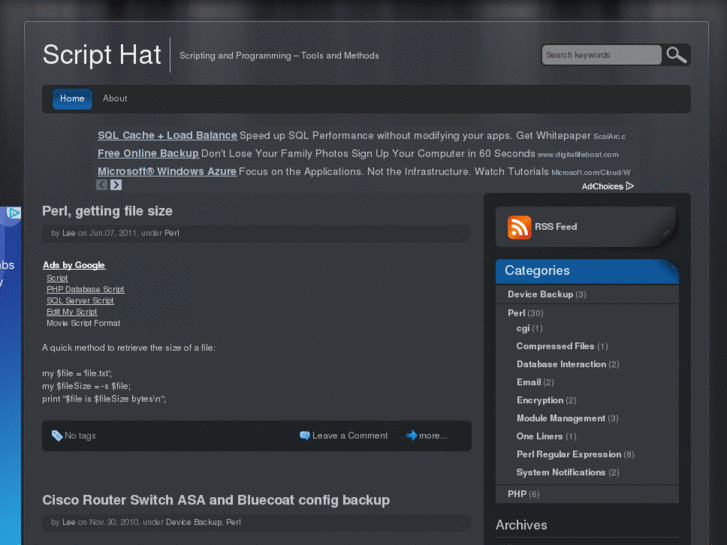Open the PHP category
Viewport: 727px width, 545px height.
[x=516, y=494]
